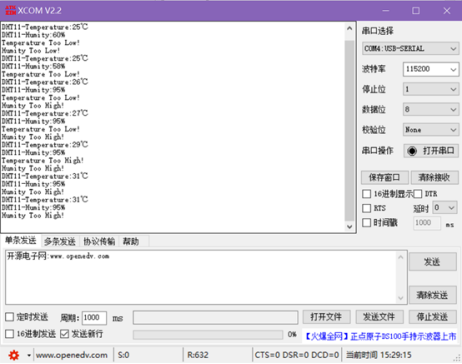This screenshot has width=462, height=364.
Task: Open the 延时 delay dropdown showing 0
Action: tap(445, 208)
